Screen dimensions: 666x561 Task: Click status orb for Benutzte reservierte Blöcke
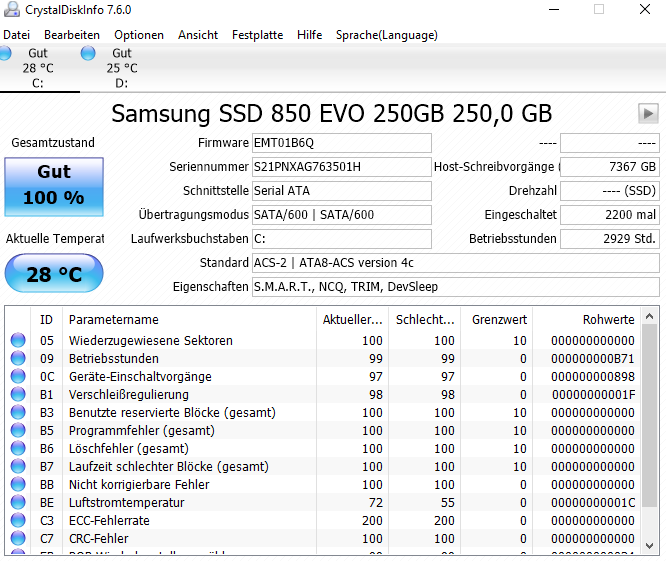[x=18, y=412]
